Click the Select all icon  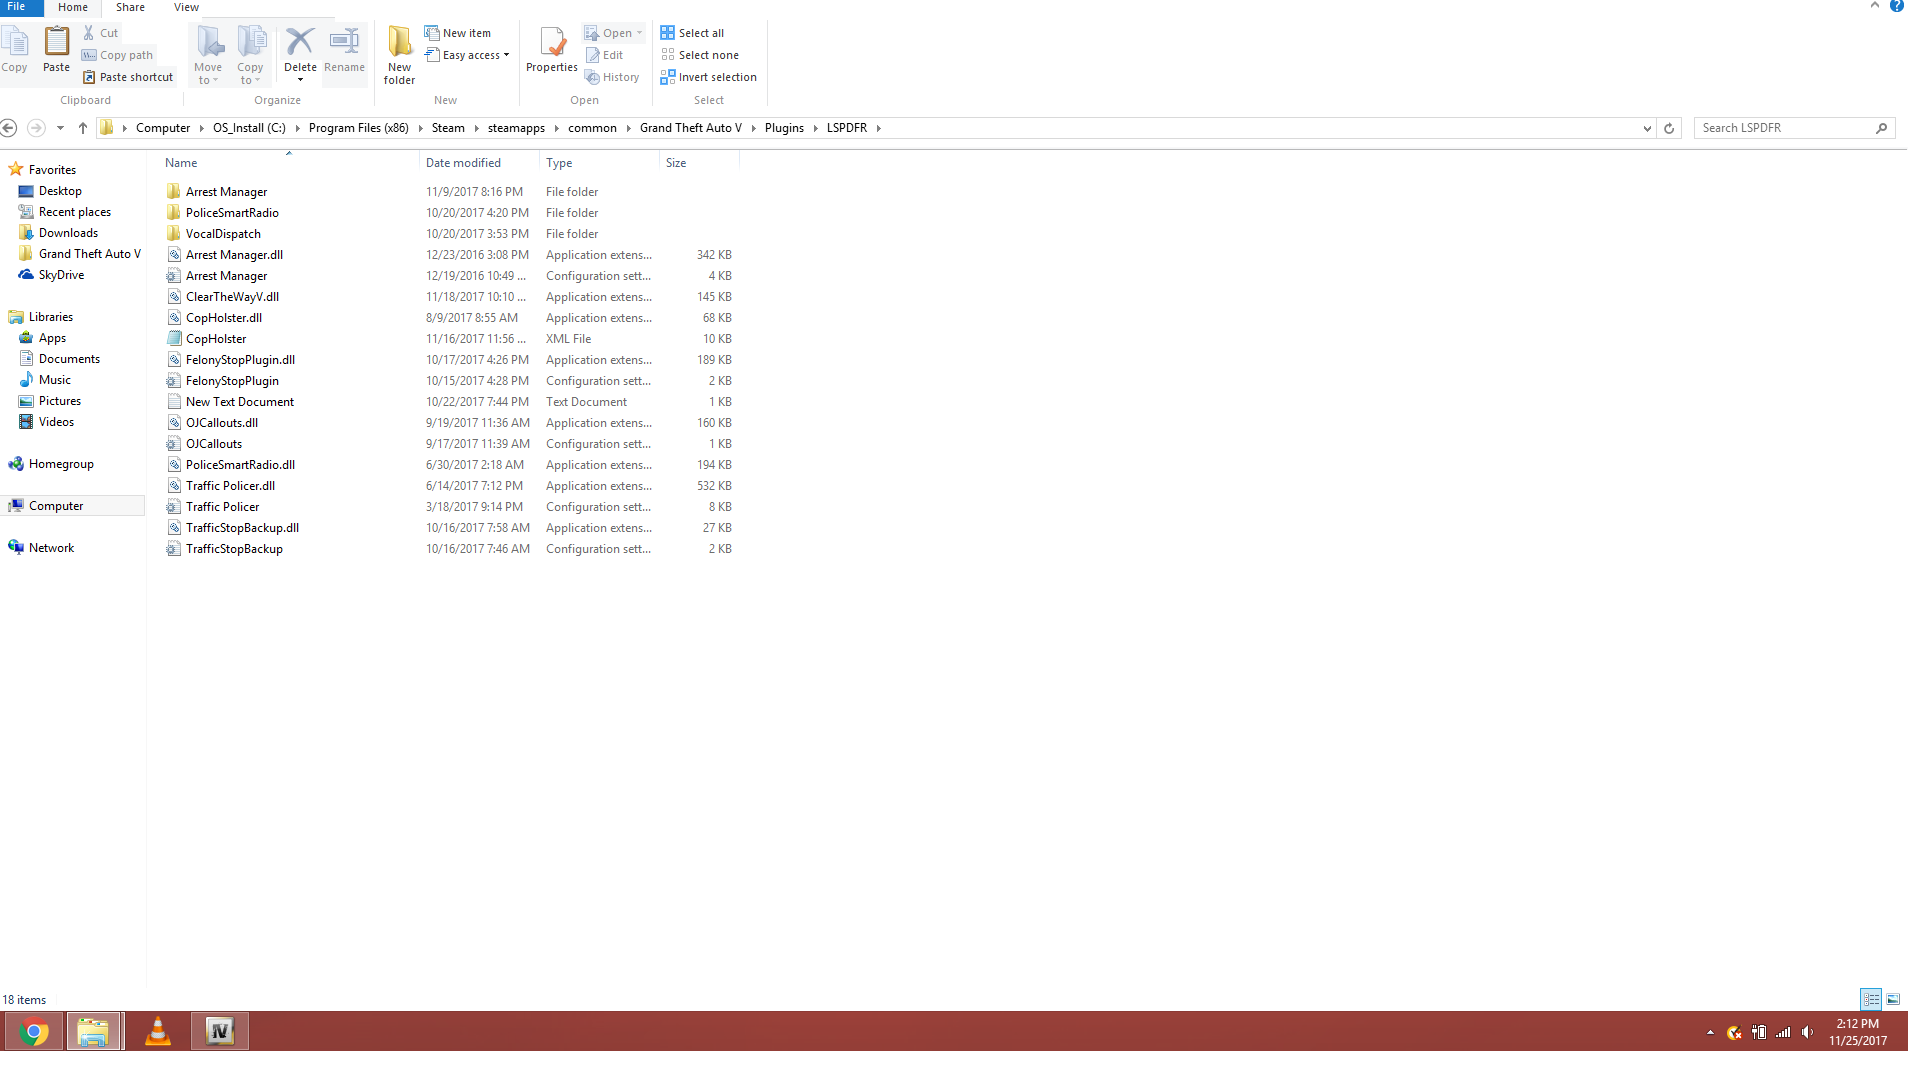point(667,33)
